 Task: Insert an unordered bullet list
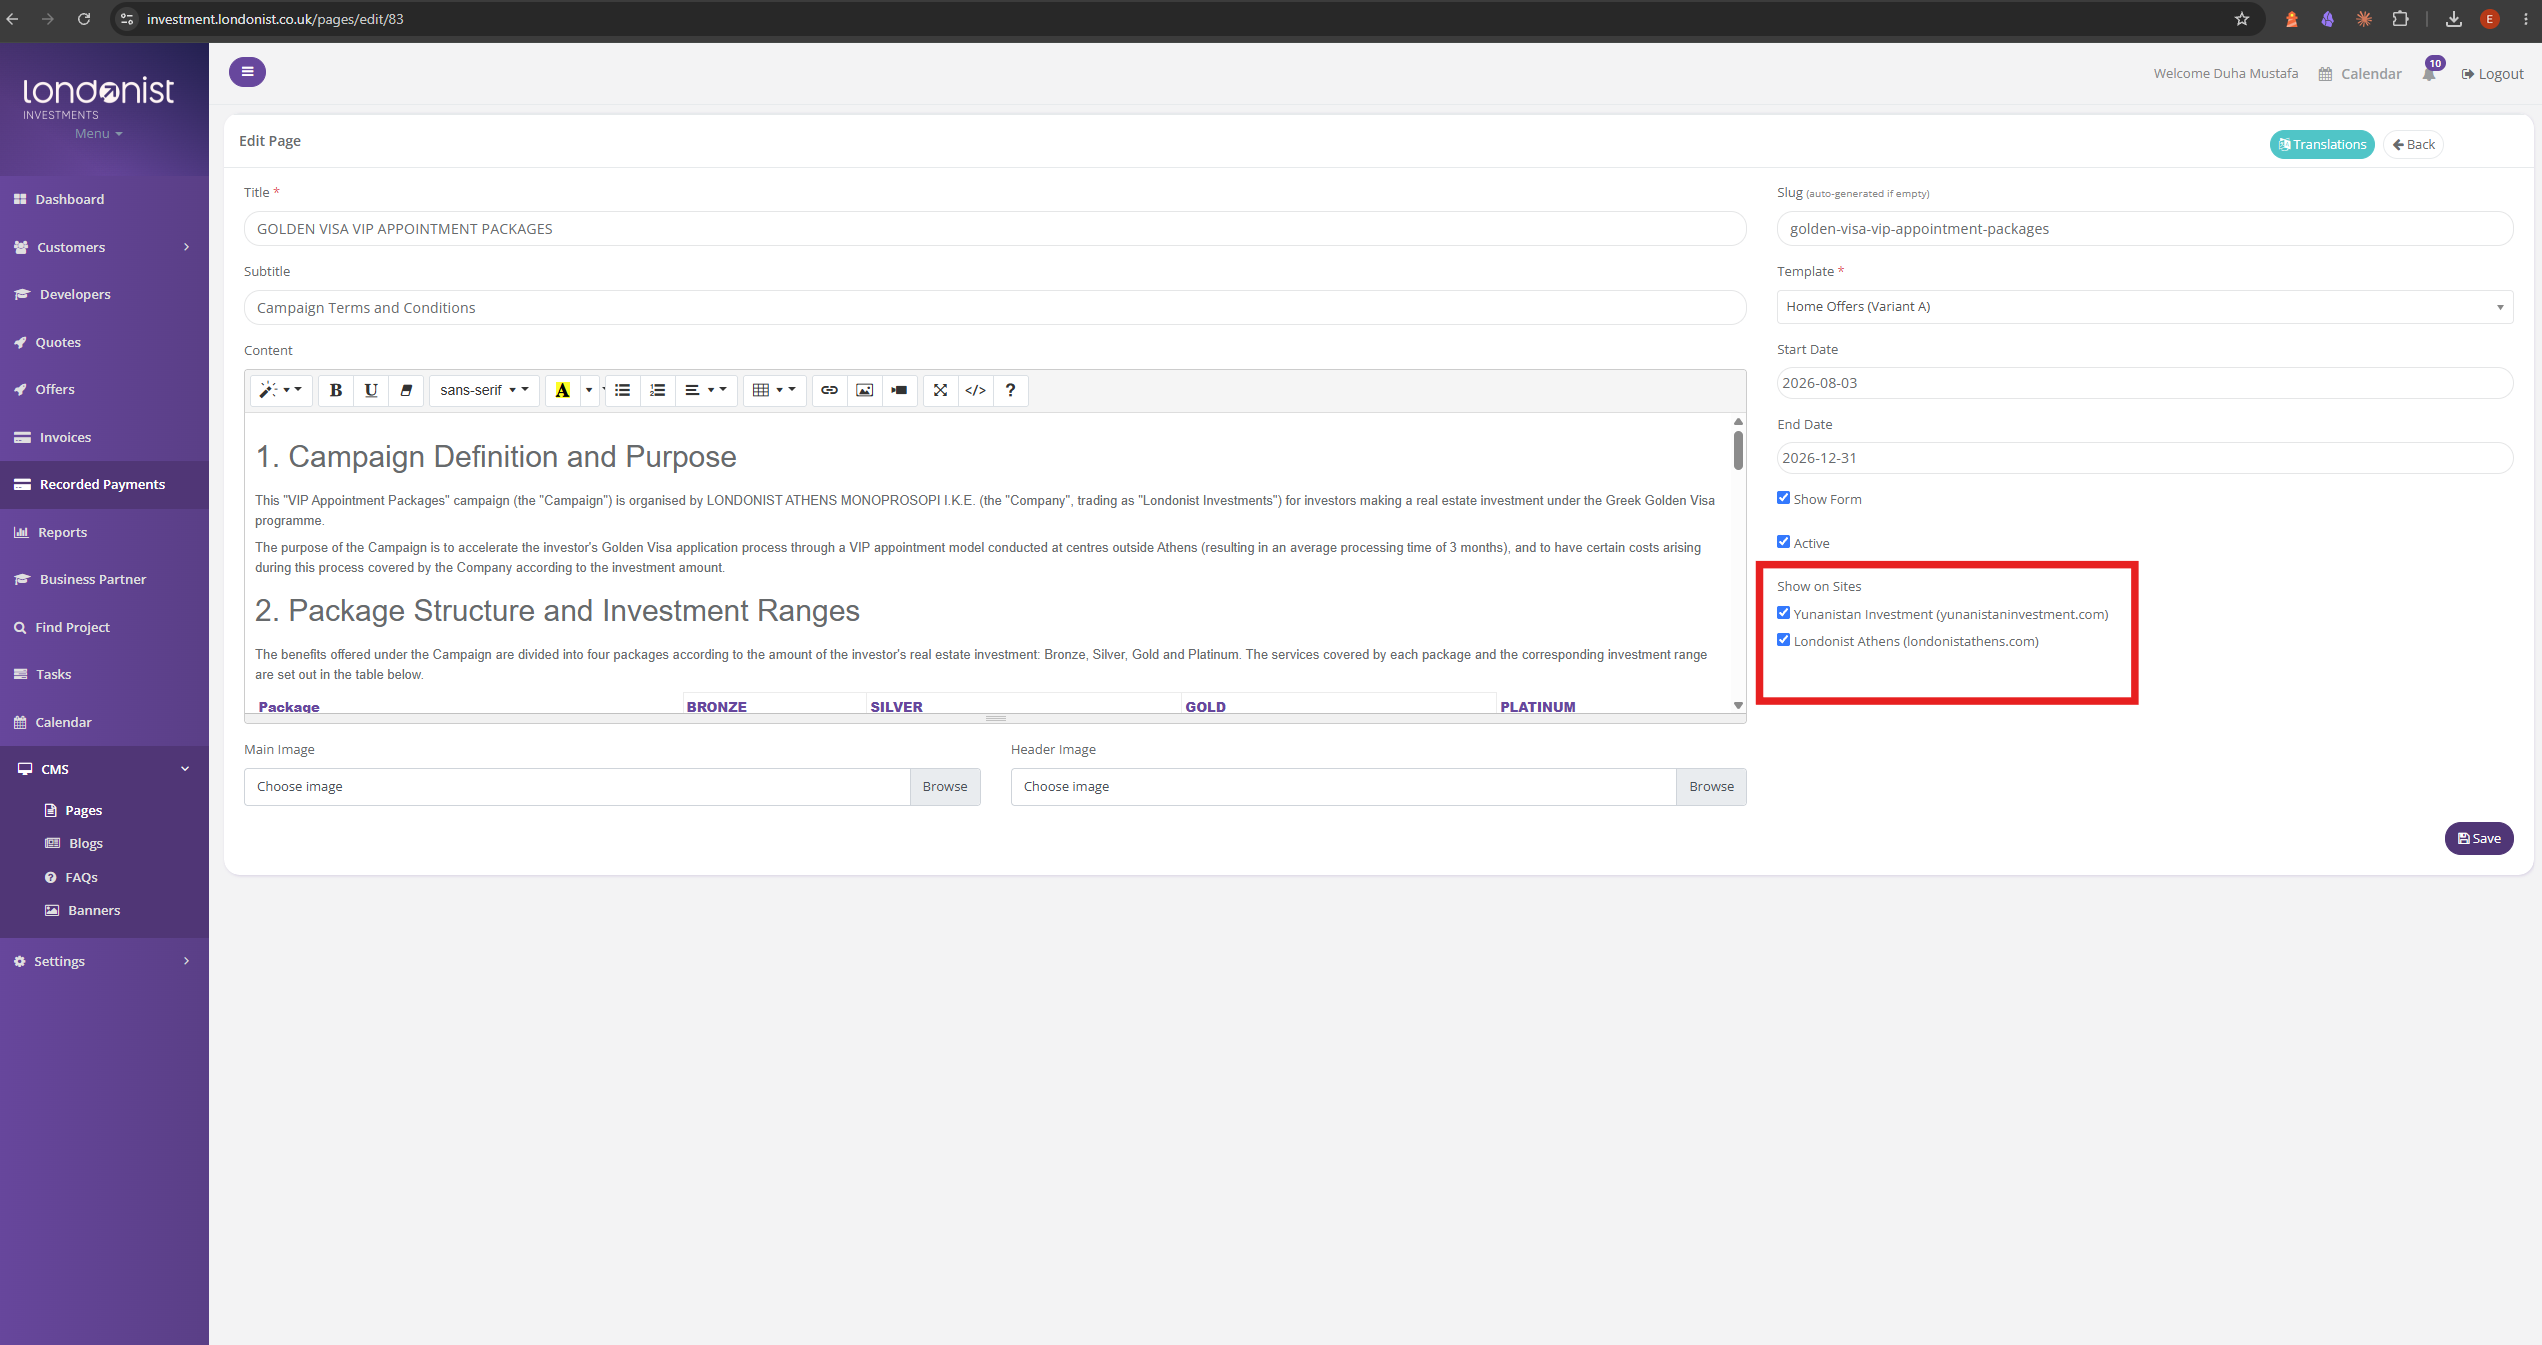pos(623,390)
